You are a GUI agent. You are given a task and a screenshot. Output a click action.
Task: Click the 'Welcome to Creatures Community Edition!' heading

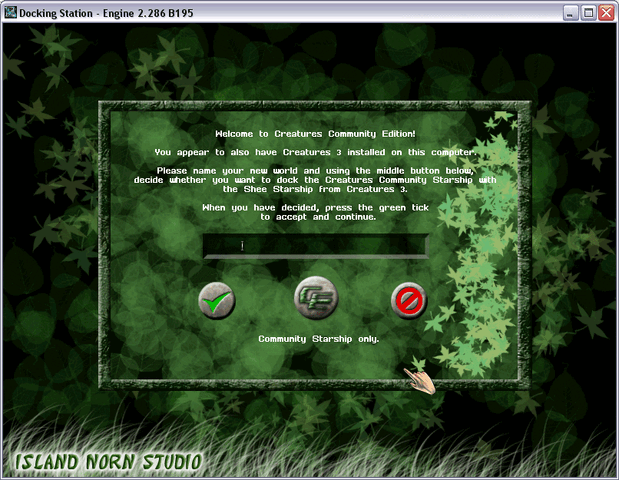[x=315, y=134]
